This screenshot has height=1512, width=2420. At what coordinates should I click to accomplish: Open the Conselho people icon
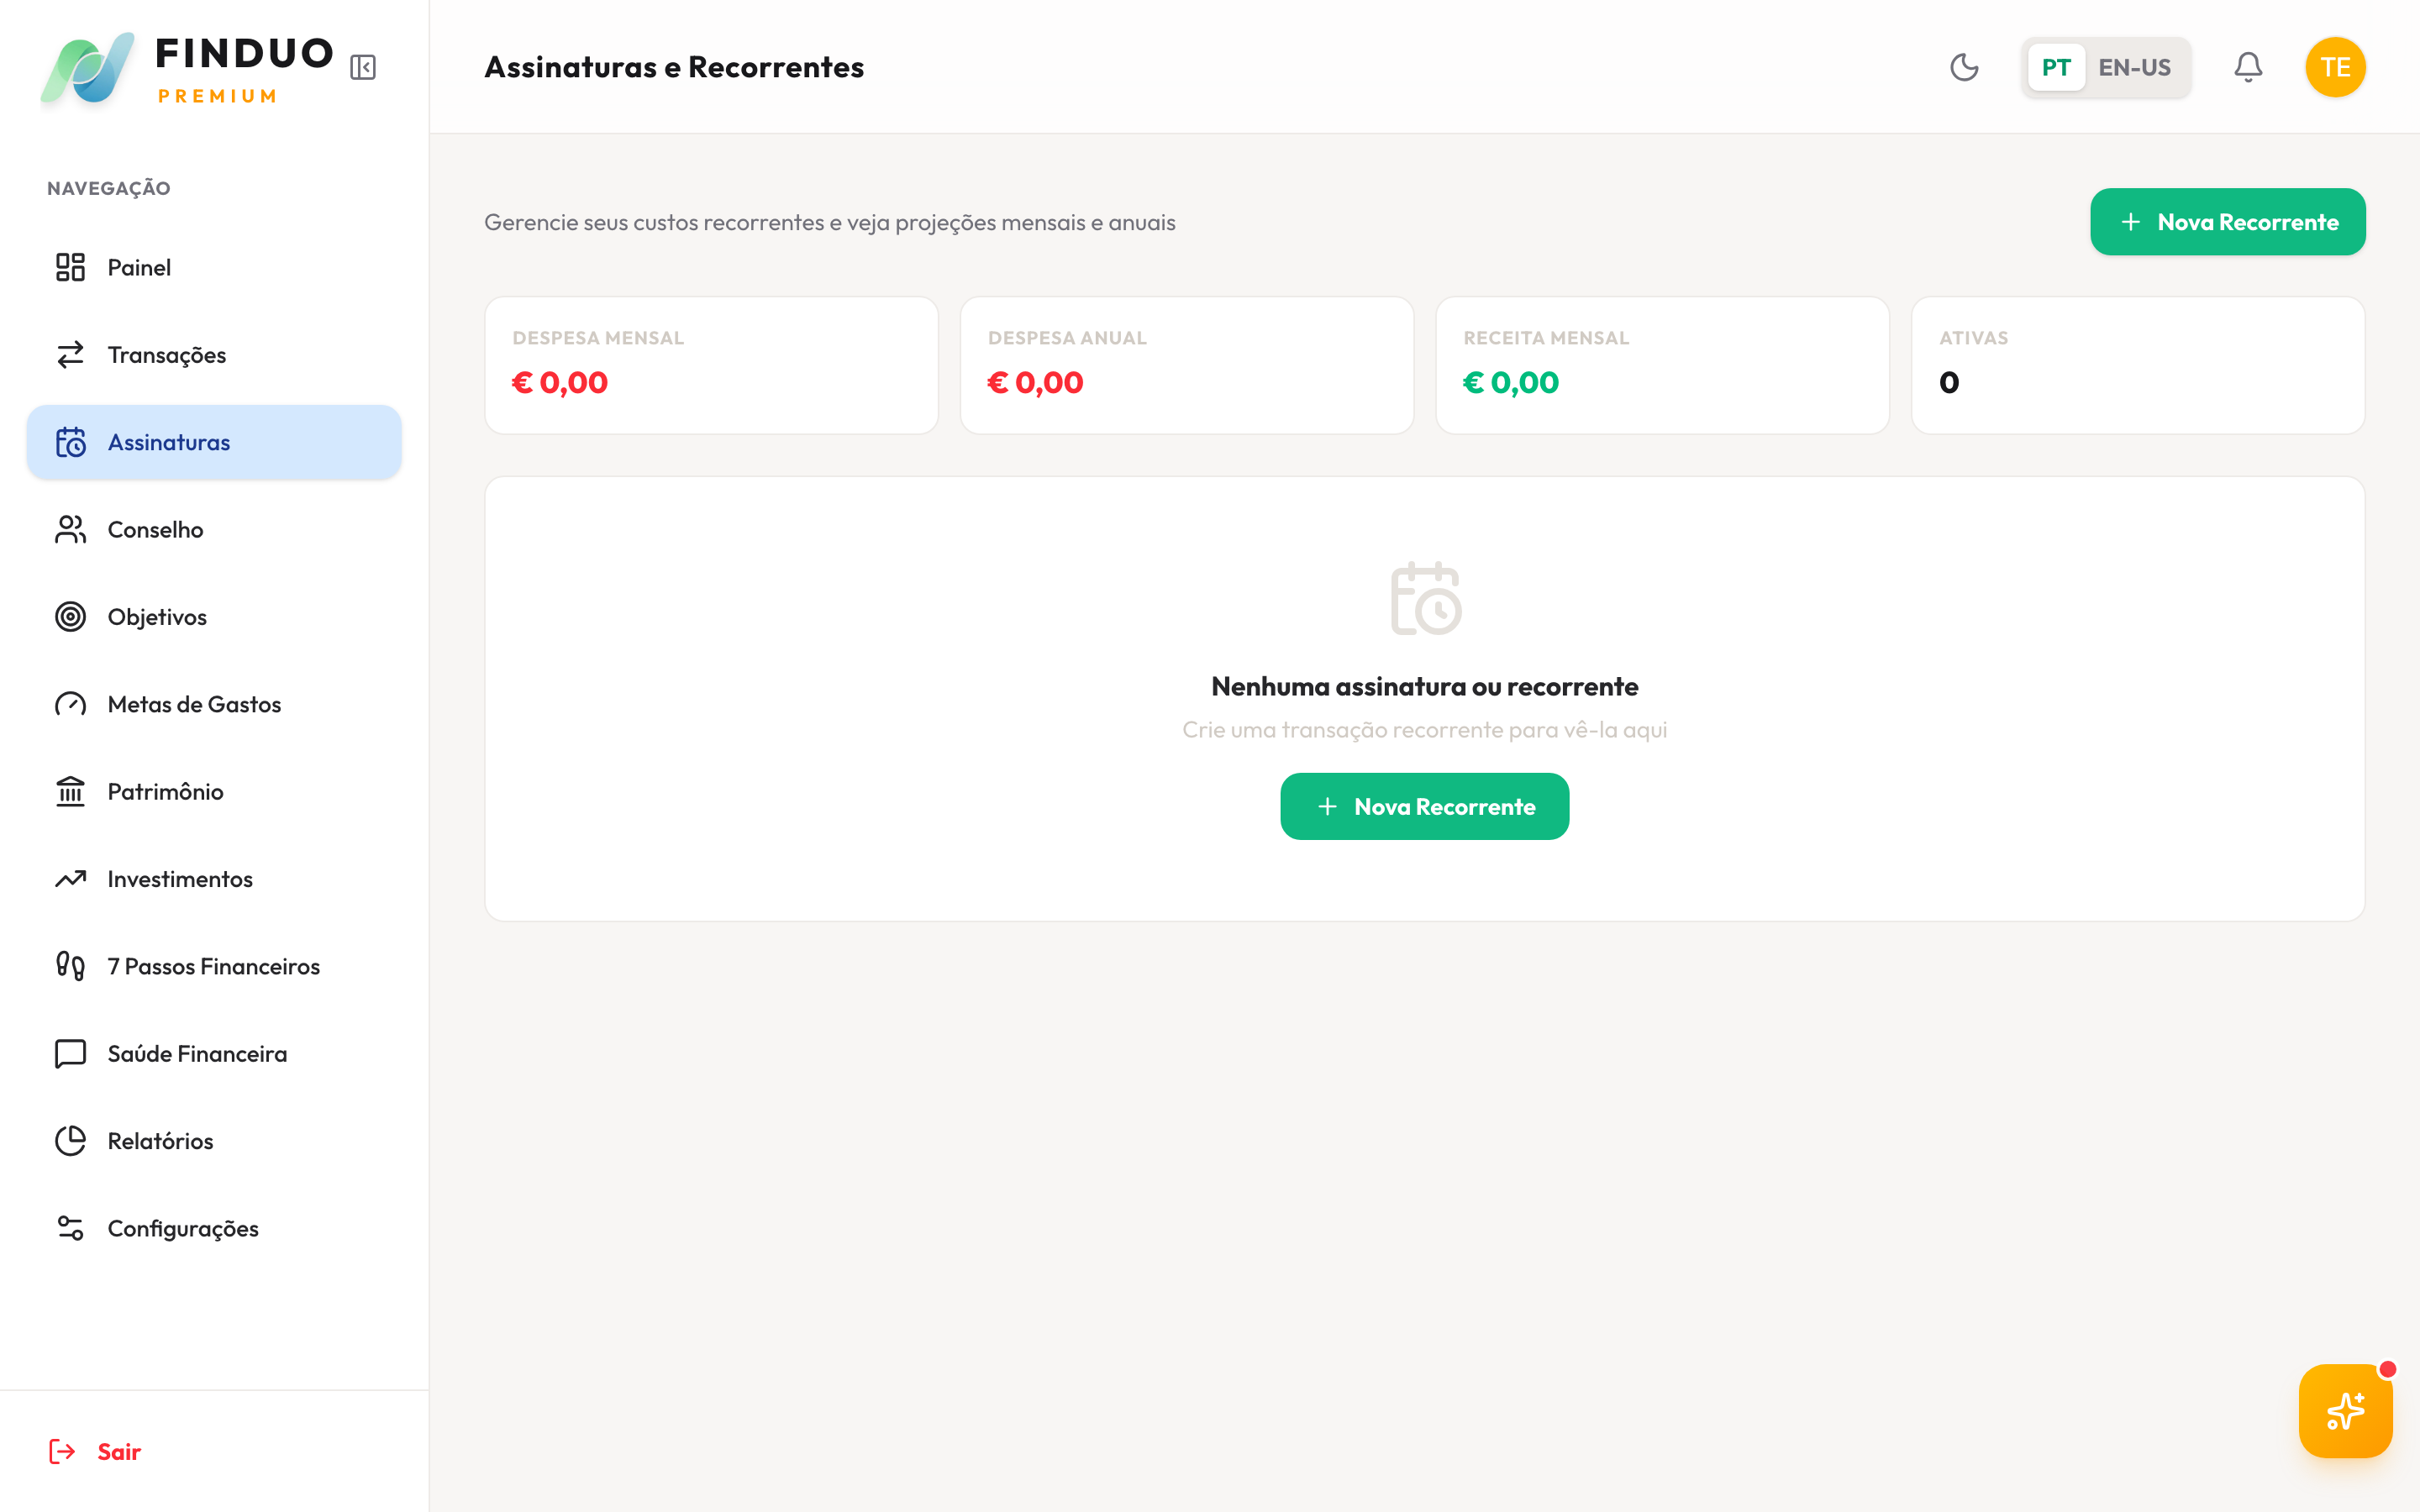tap(70, 530)
